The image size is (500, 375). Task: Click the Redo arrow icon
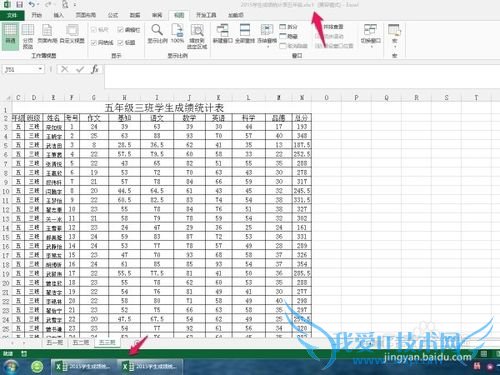47,4
